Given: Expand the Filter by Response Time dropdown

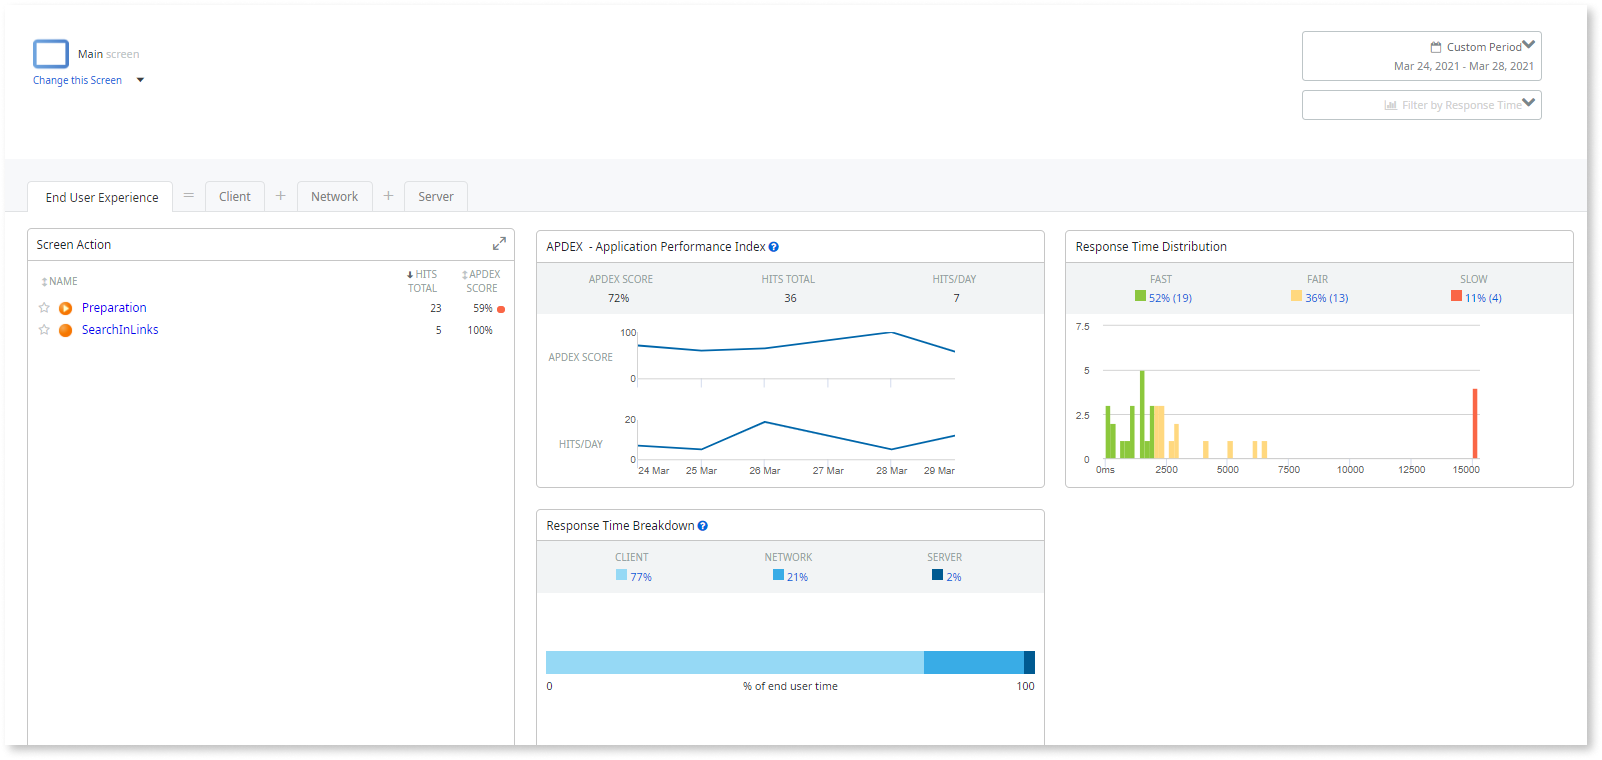Looking at the screenshot, I should [1528, 103].
